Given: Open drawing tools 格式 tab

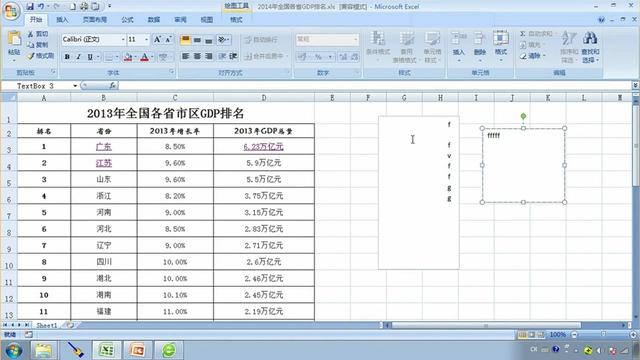Looking at the screenshot, I should pos(236,20).
